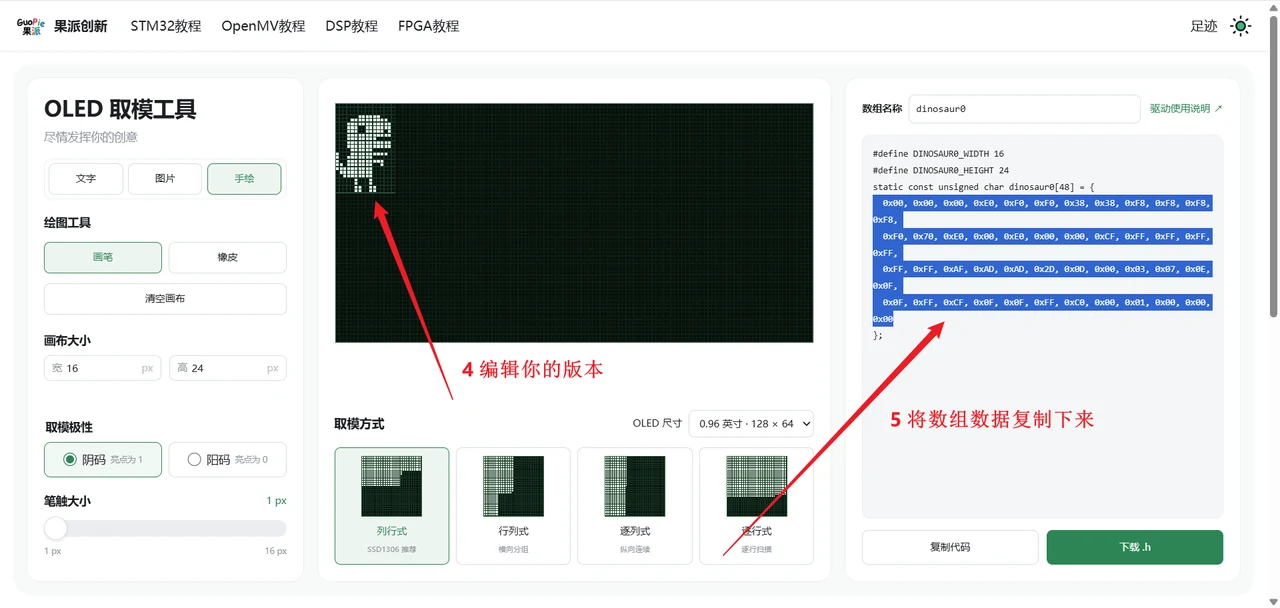This screenshot has height=608, width=1280.
Task: Open the OLED 尺寸 dropdown
Action: tap(751, 423)
